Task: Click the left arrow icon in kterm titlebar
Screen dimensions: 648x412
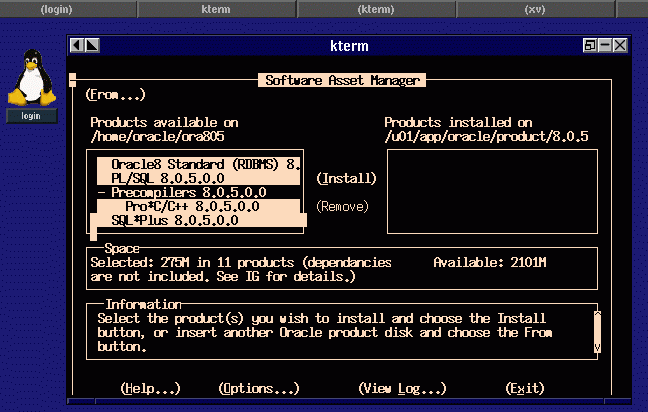Action: tap(77, 45)
